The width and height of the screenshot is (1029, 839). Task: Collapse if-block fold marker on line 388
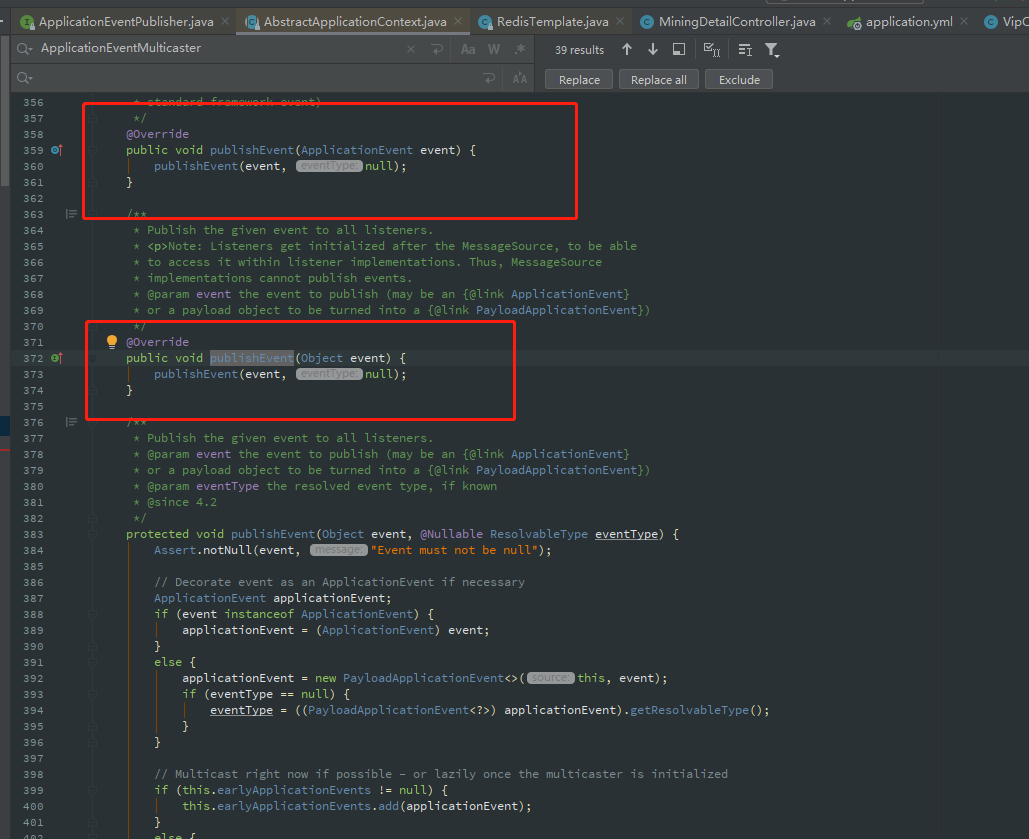coord(93,614)
